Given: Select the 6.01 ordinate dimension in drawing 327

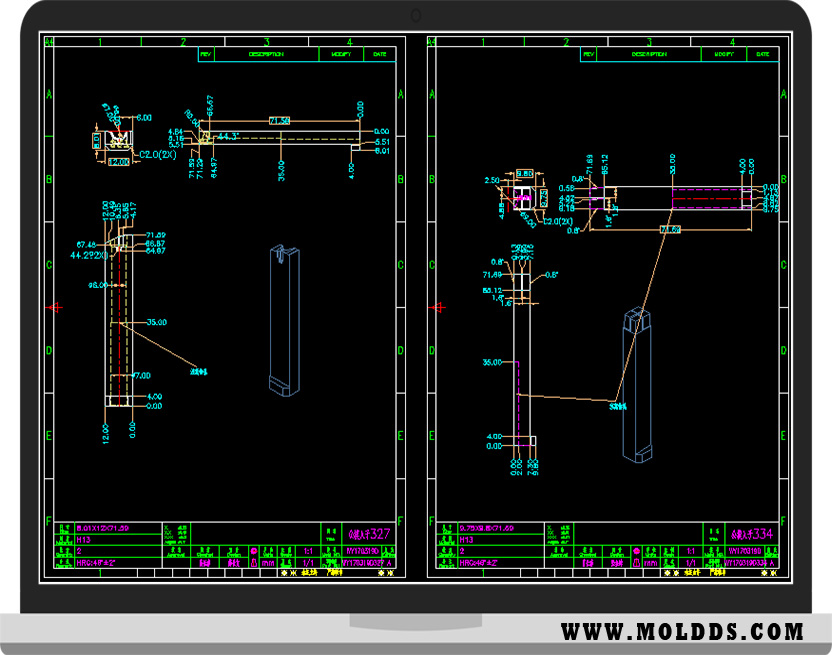Looking at the screenshot, I should tap(382, 151).
